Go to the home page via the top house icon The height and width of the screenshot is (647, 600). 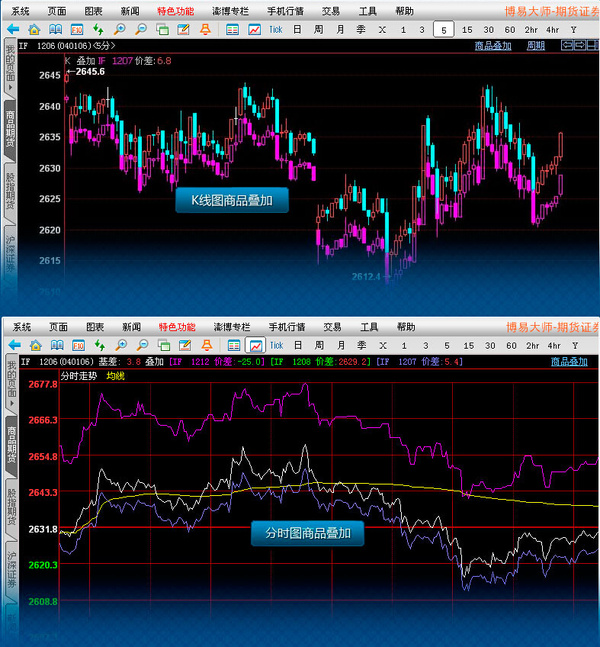point(35,30)
